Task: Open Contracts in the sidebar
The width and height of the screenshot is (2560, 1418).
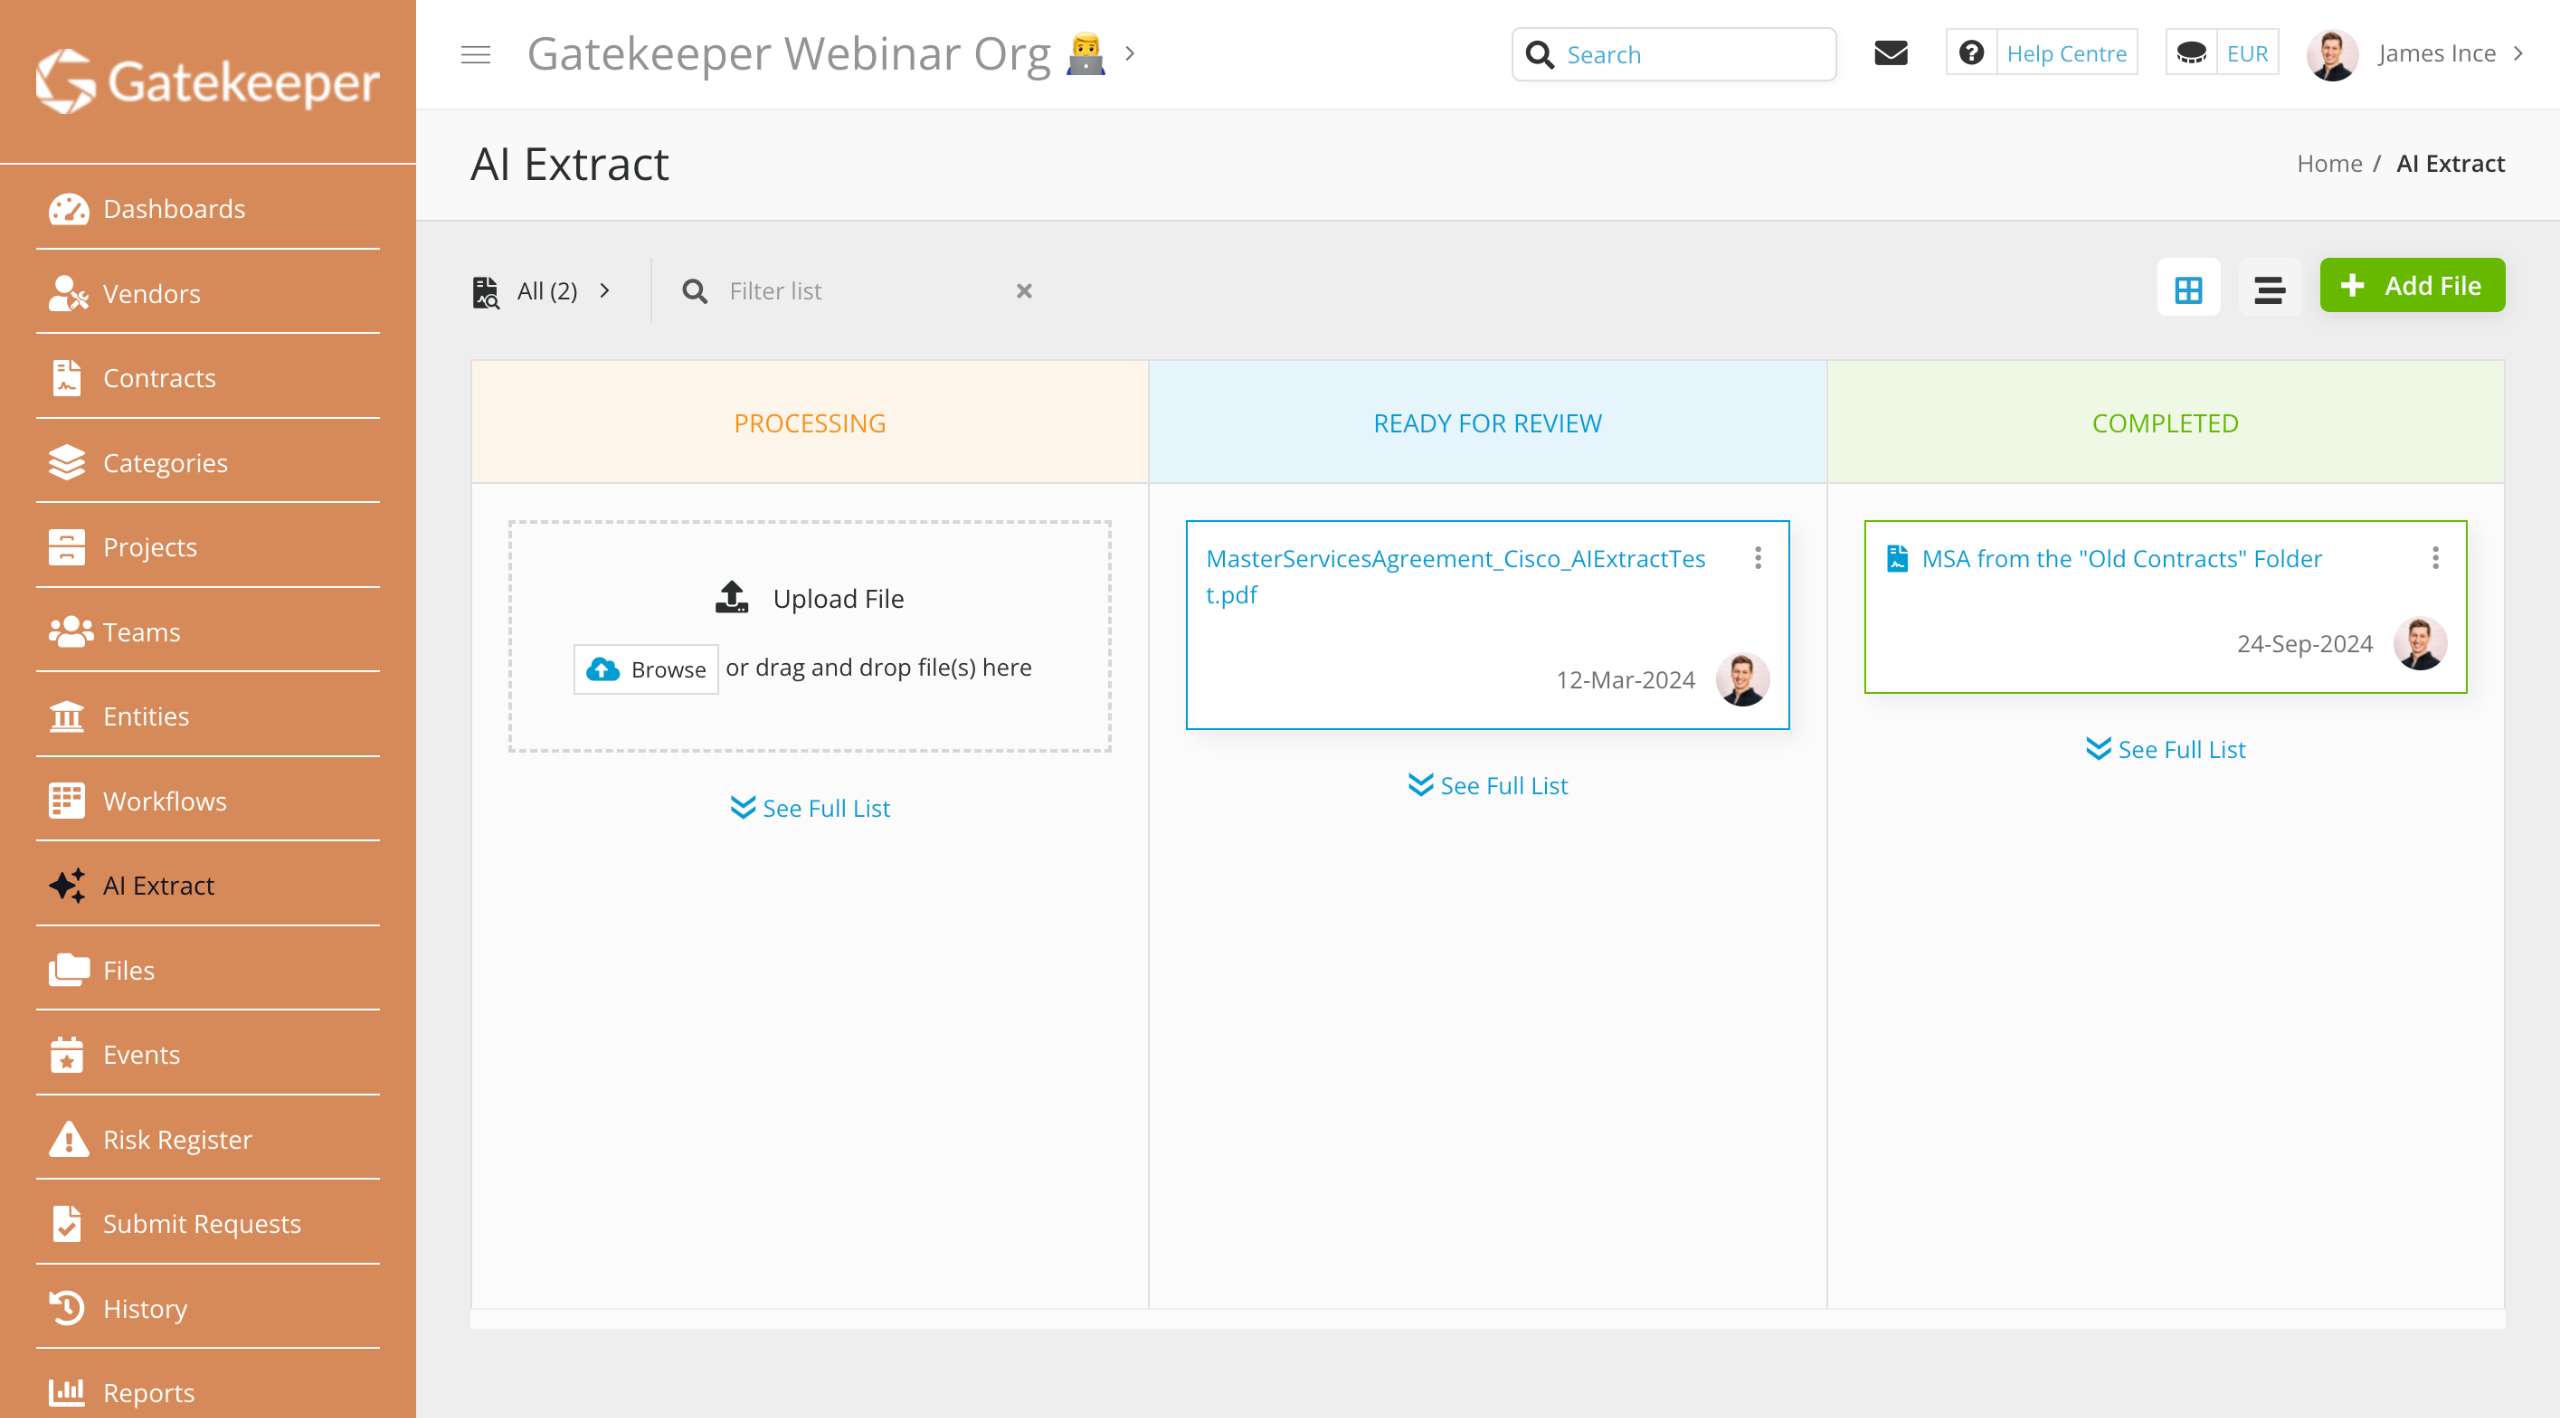Action: pos(159,378)
